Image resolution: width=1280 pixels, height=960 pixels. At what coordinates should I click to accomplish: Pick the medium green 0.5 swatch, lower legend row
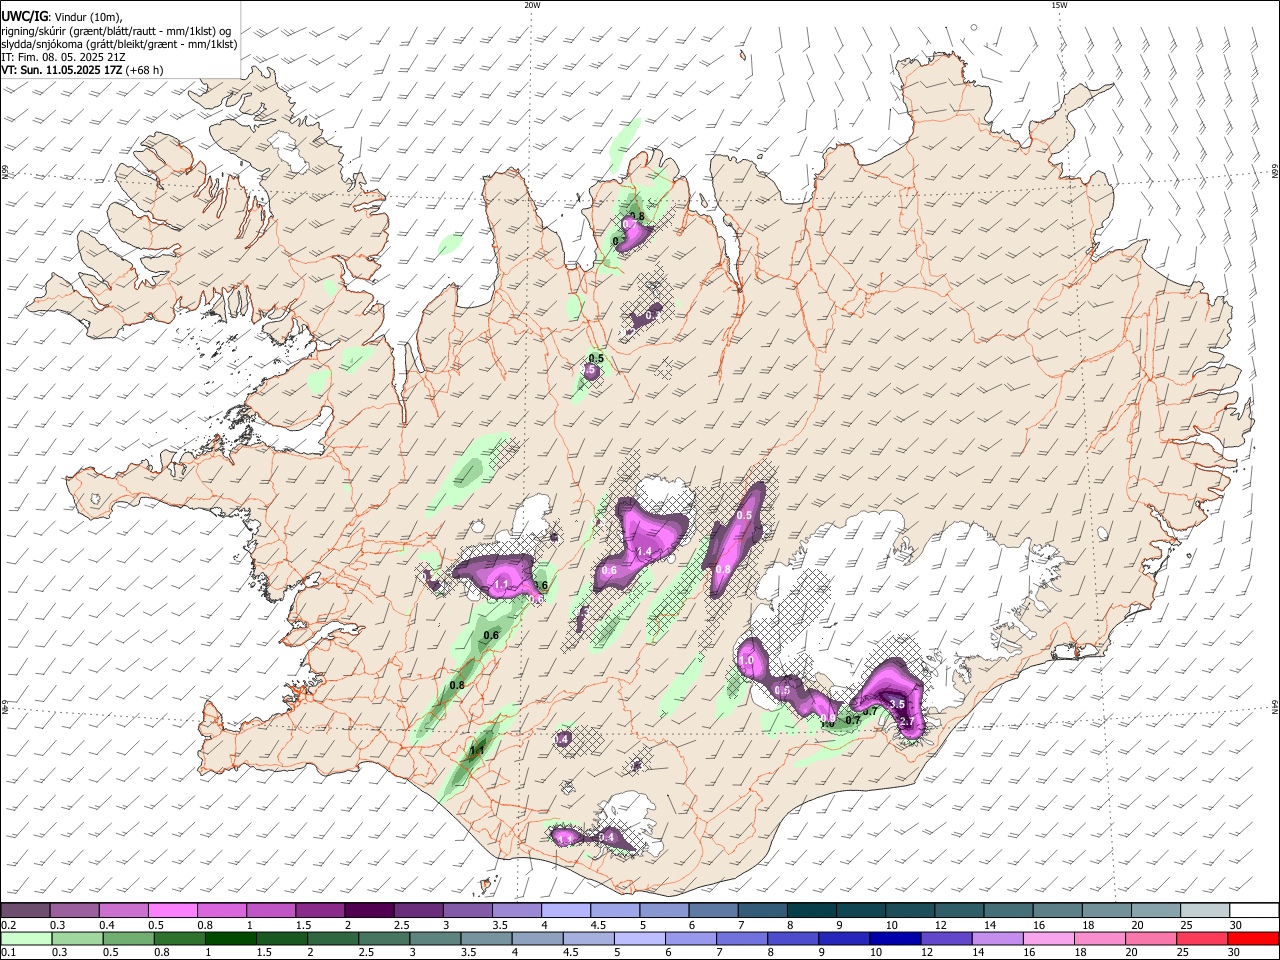click(x=128, y=938)
